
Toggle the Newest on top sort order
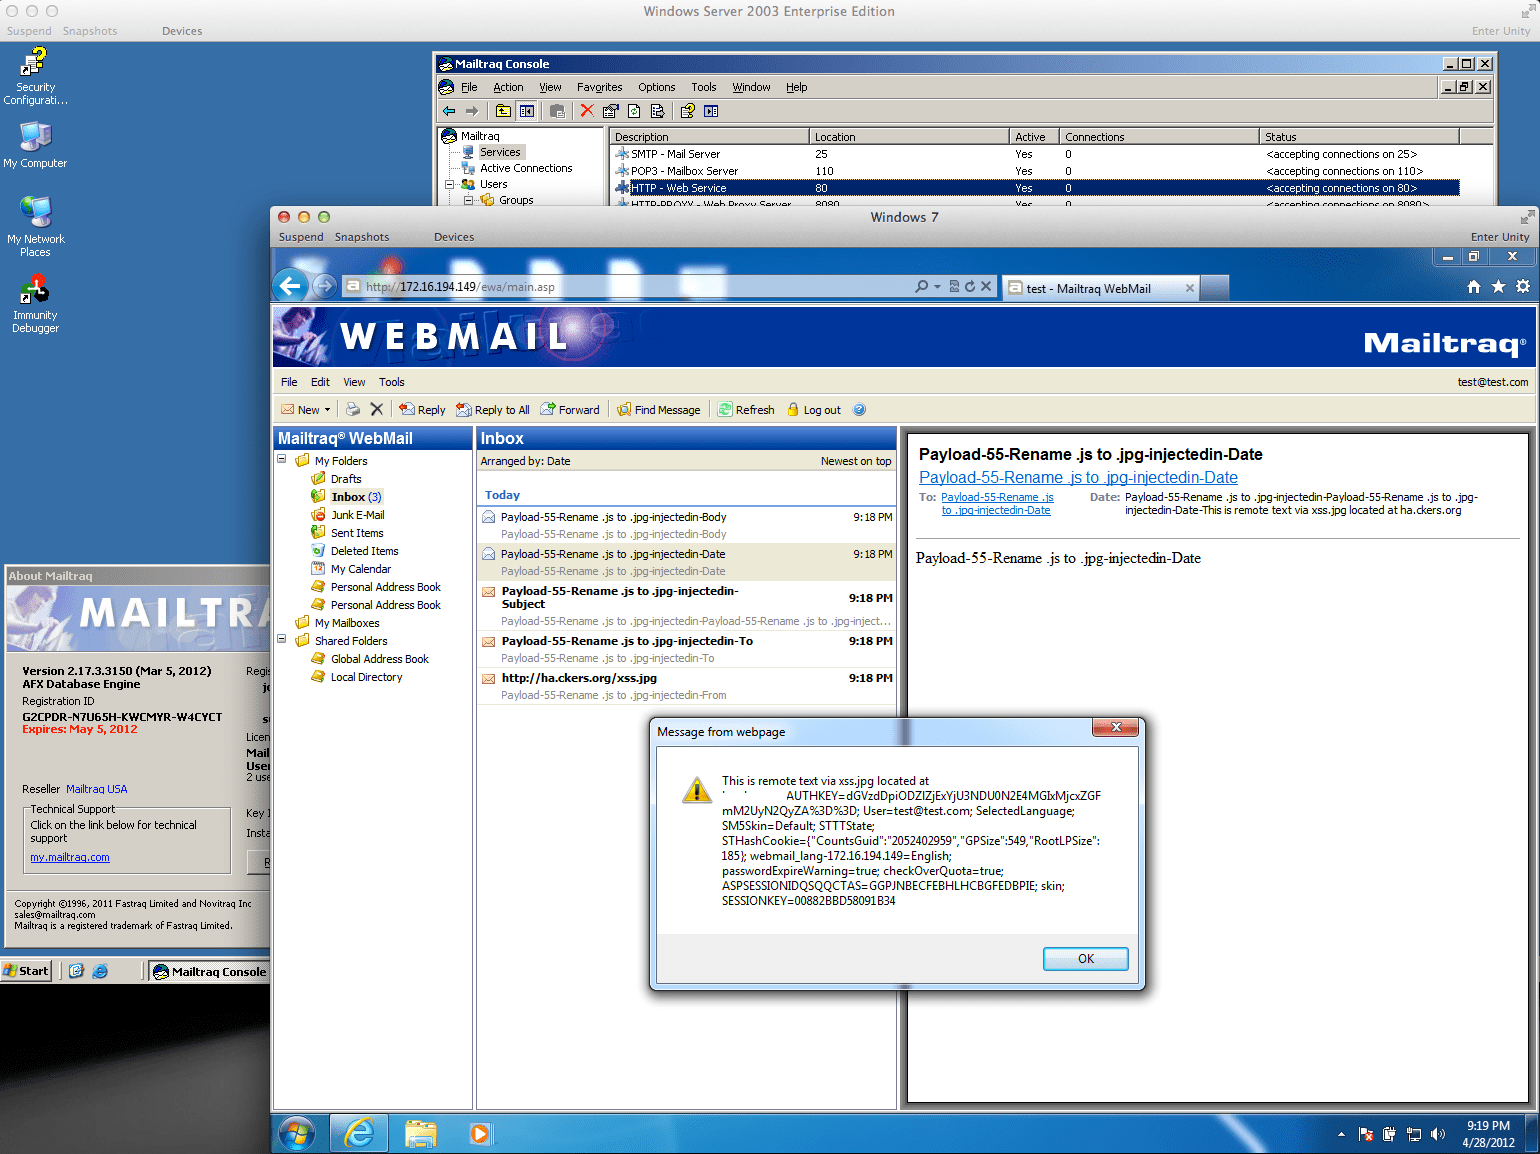pyautogui.click(x=856, y=461)
